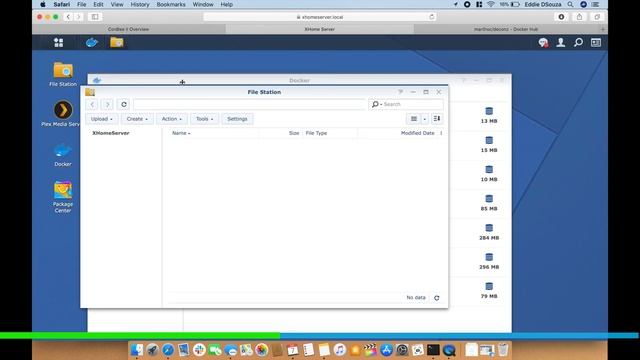
Task: Switch to the Docker Hub Safari tab
Action: [x=506, y=29]
